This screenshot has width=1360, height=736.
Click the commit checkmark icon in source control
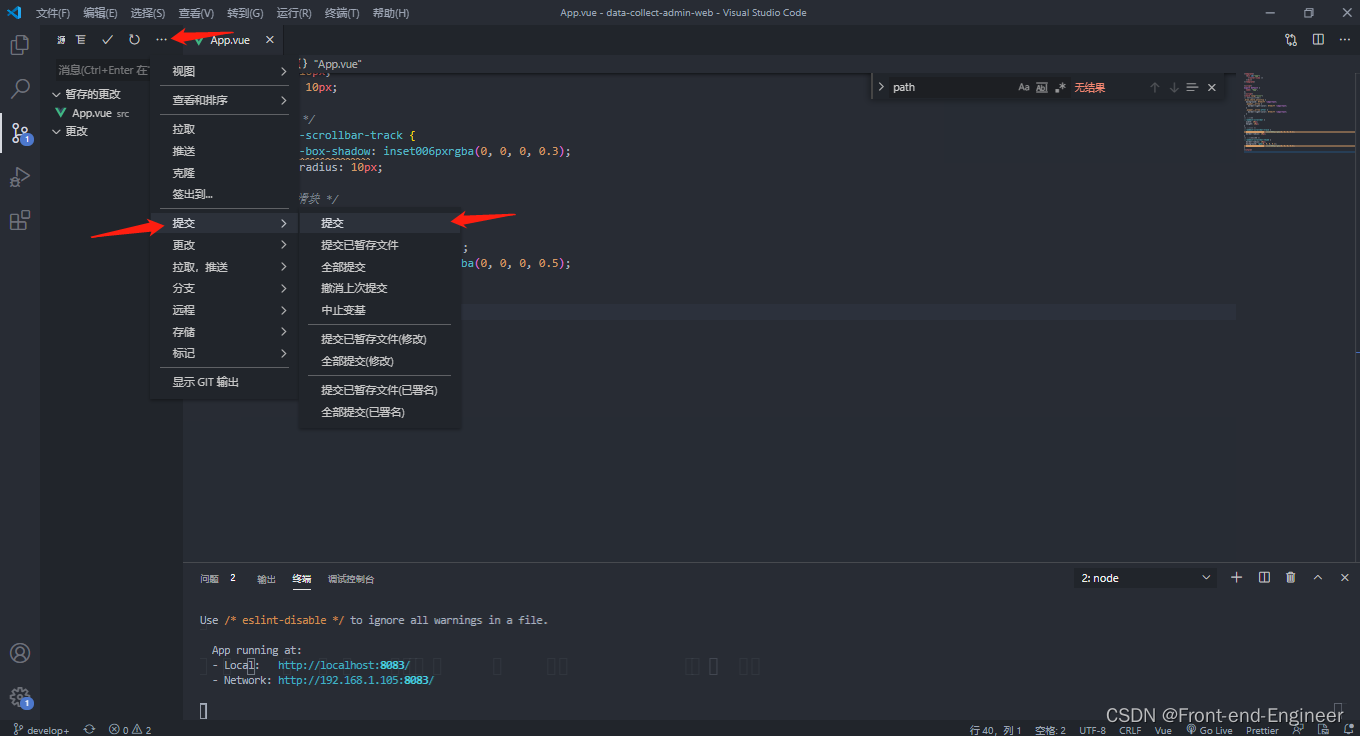click(108, 40)
